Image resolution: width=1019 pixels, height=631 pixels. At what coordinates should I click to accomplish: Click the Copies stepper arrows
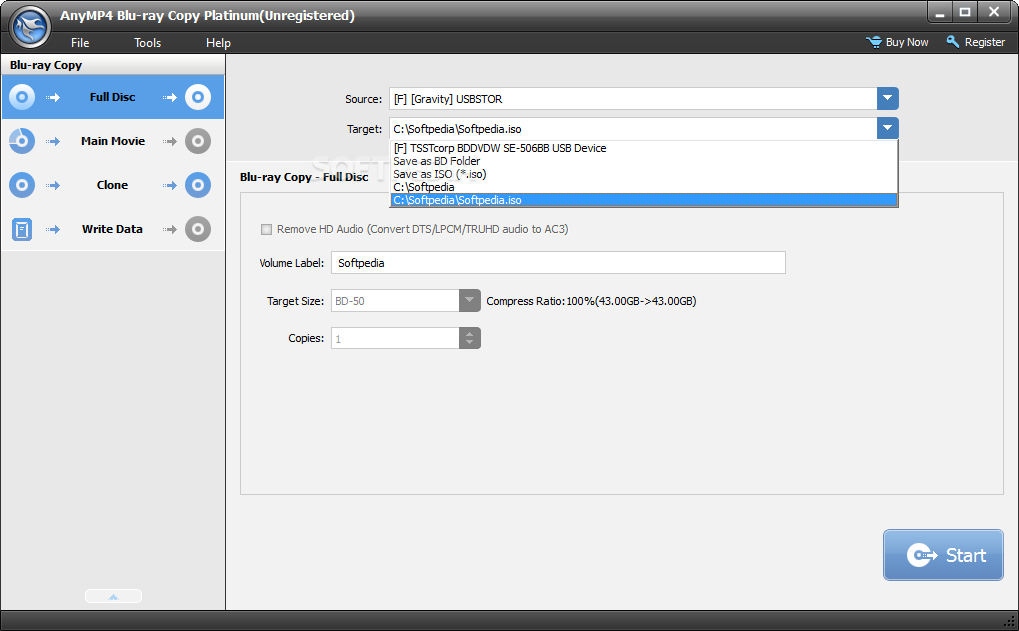coord(469,338)
